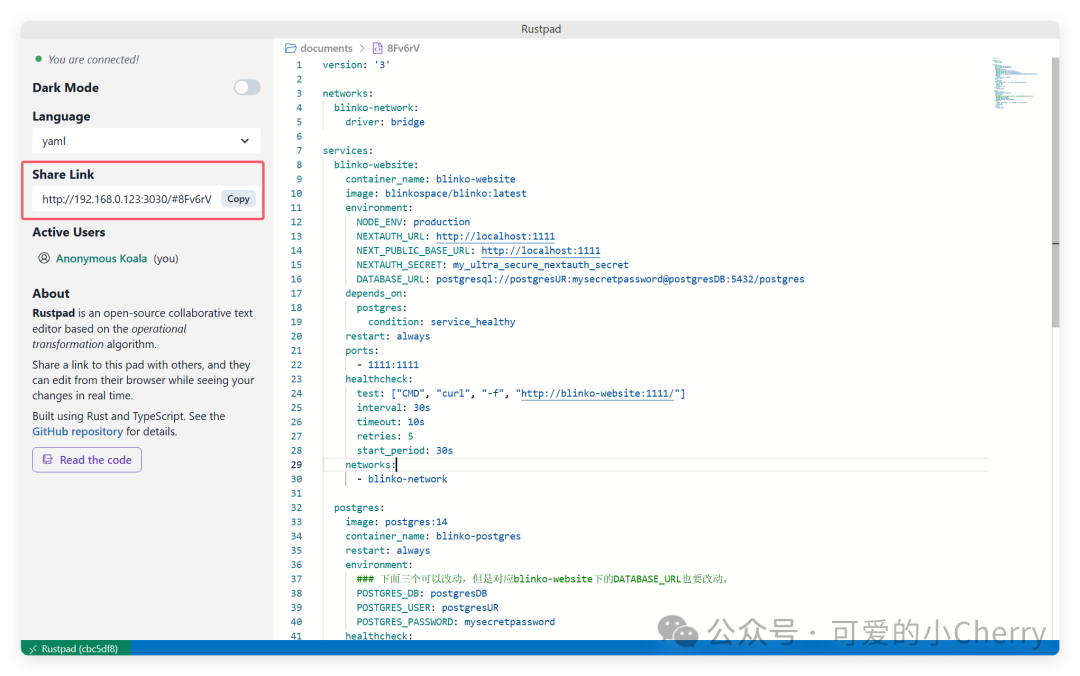Place cursor on version: '3' line
This screenshot has width=1080, height=676.
(x=356, y=65)
